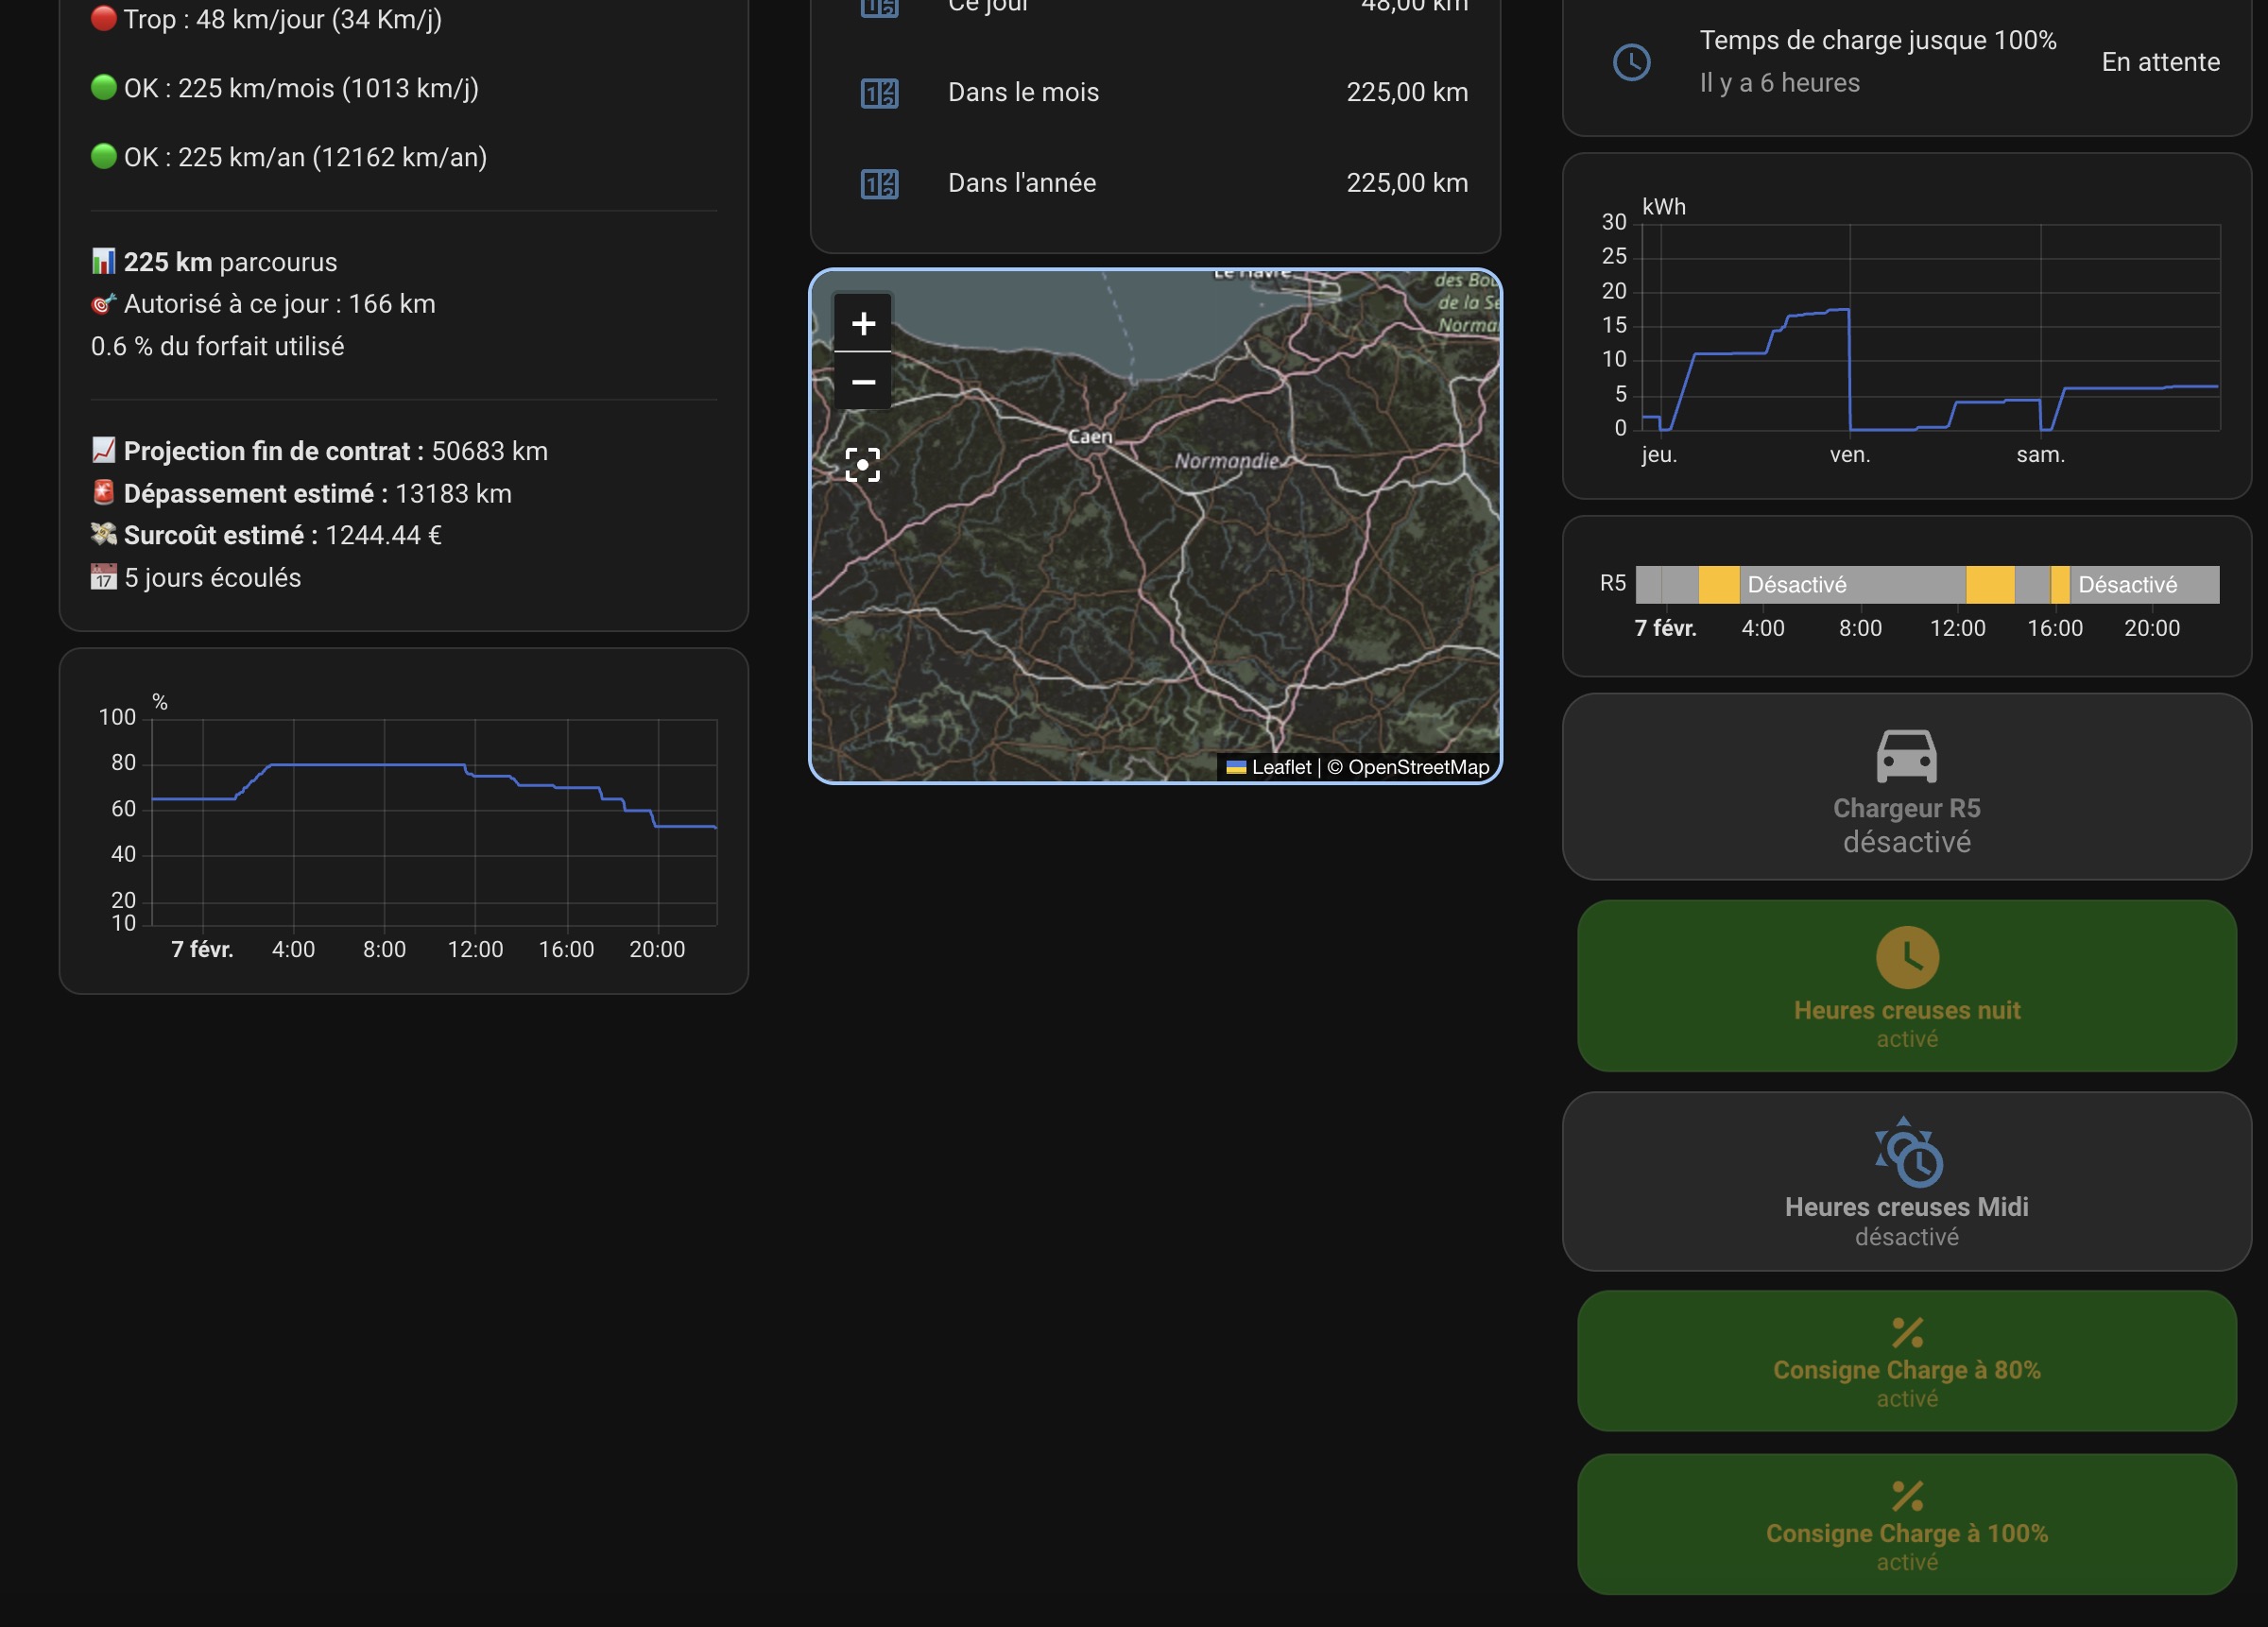Click the counter icon next to Dans le mois

[x=879, y=93]
